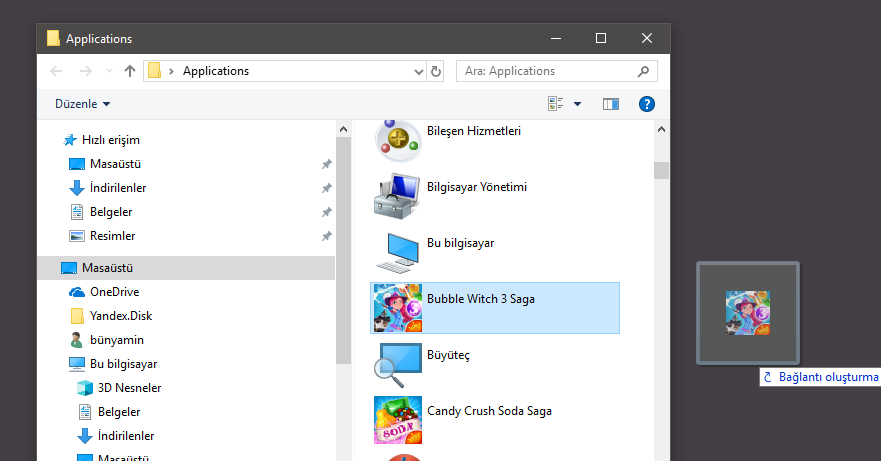The height and width of the screenshot is (461, 881).
Task: Open recent locations dropdown arrow
Action: 109,71
